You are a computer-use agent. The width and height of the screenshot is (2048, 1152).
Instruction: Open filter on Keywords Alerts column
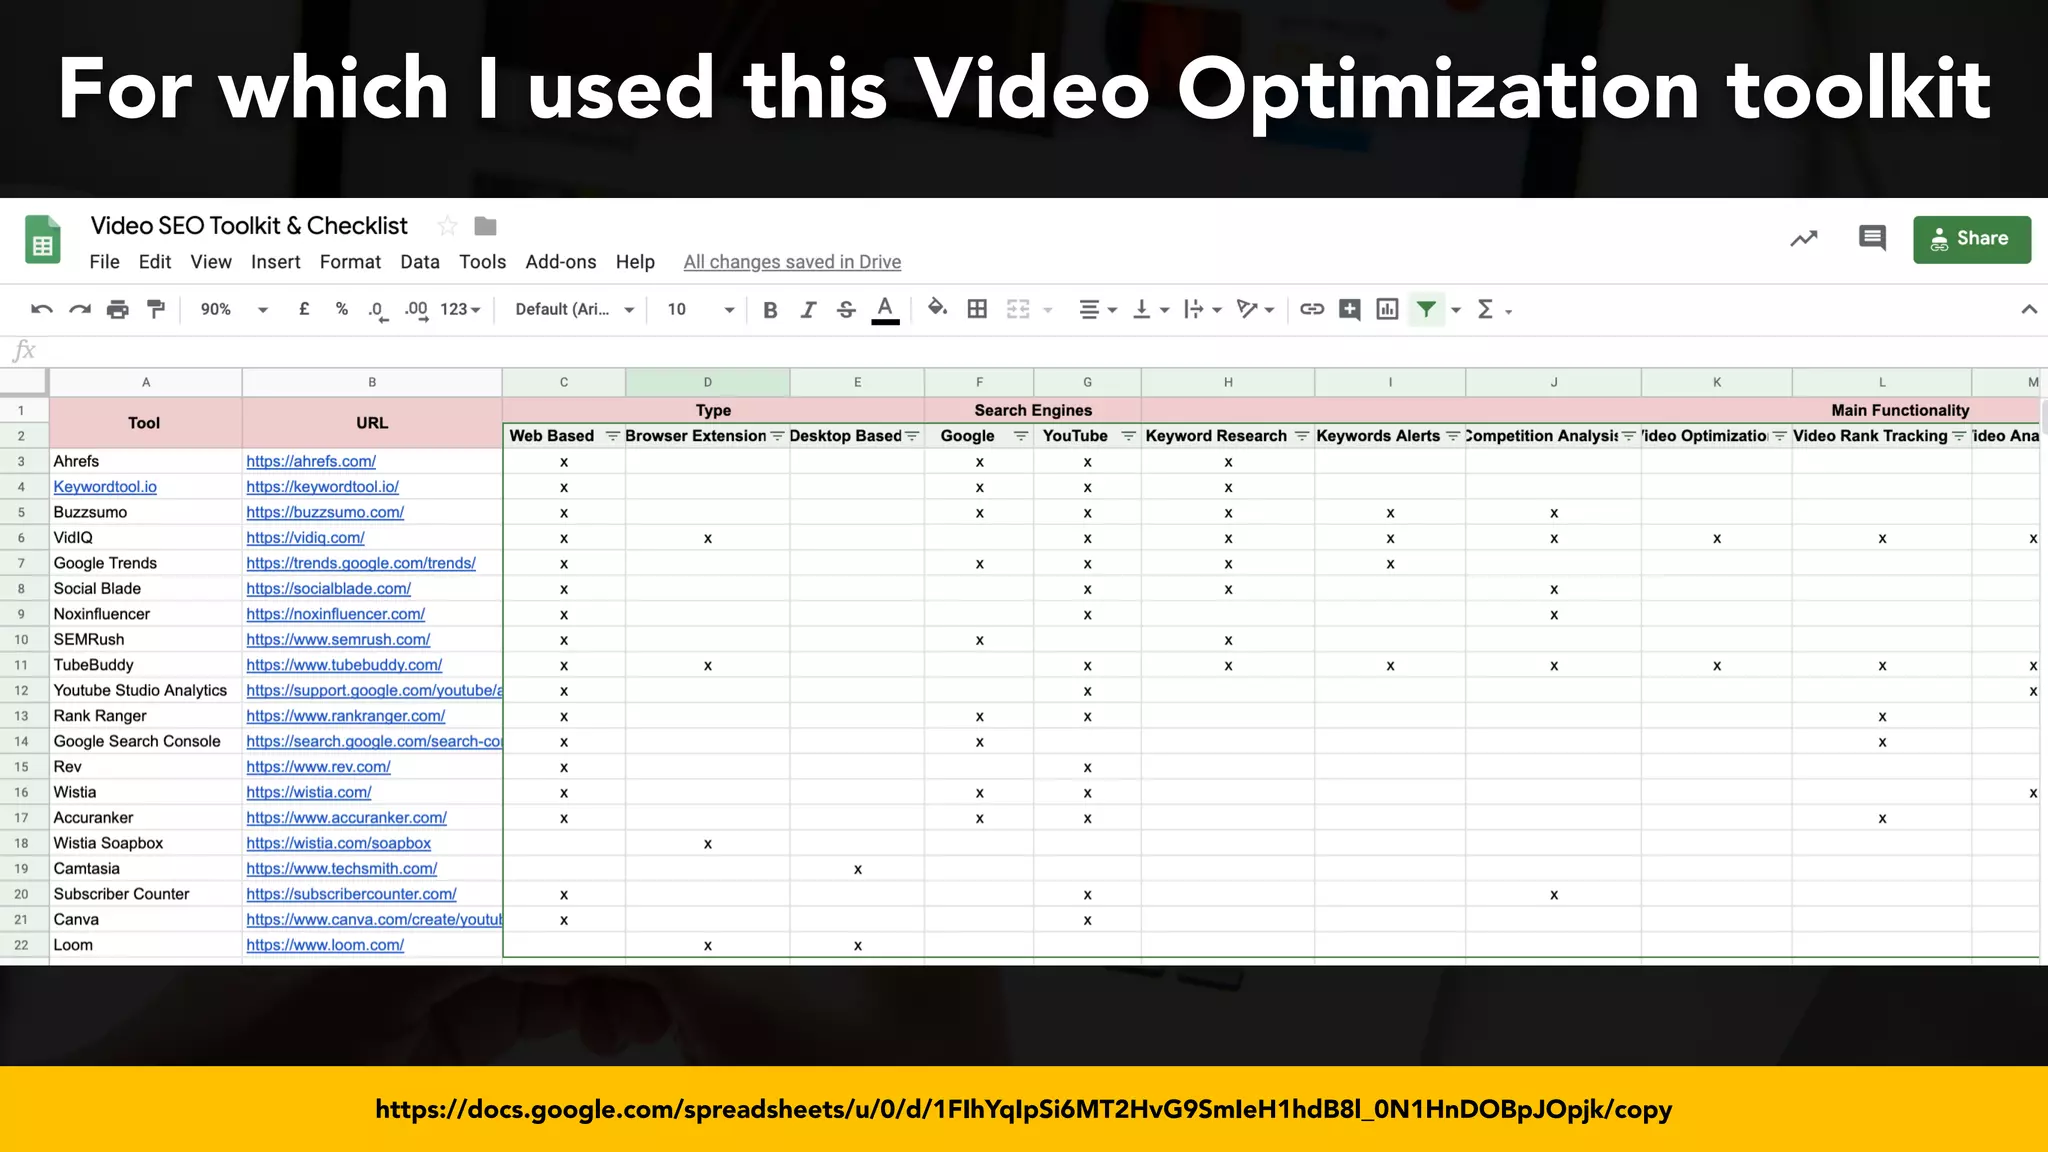point(1453,436)
